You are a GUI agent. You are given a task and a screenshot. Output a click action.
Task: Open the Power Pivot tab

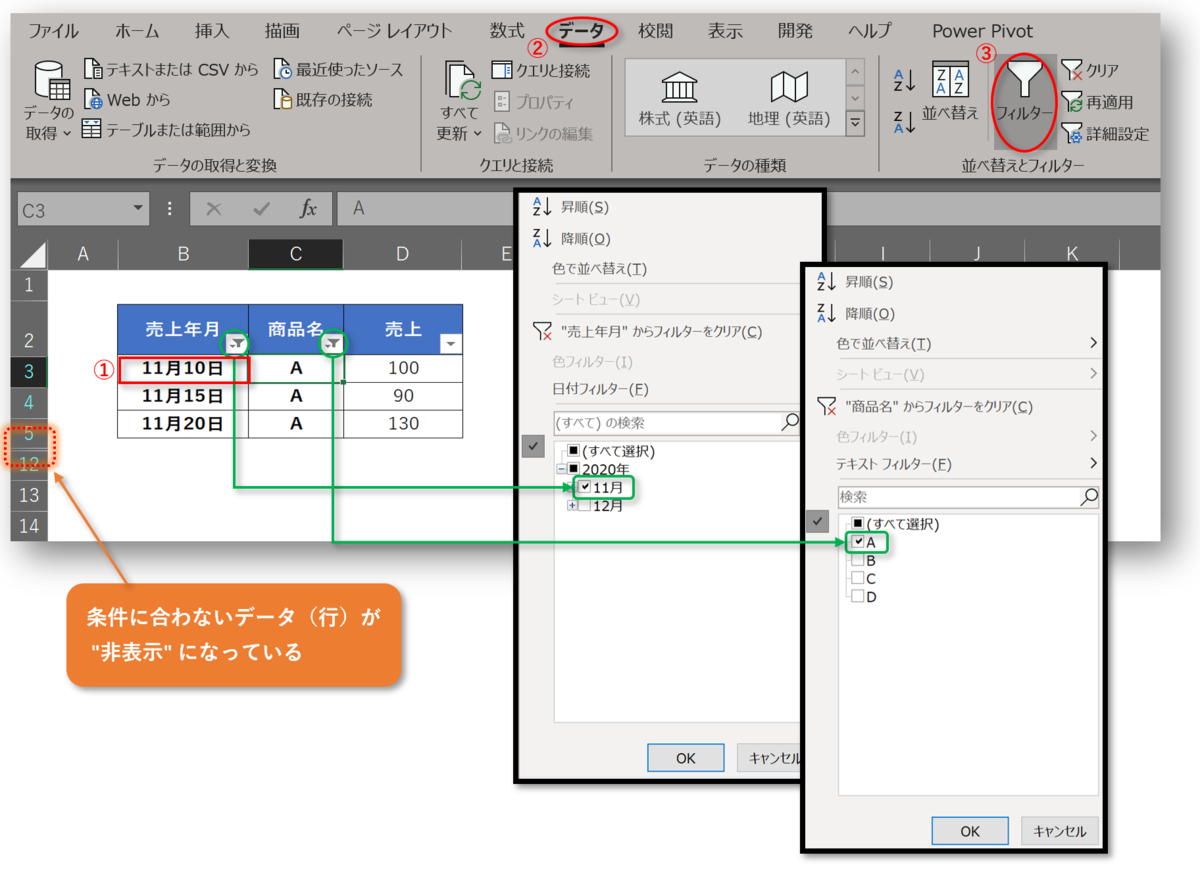(x=982, y=30)
